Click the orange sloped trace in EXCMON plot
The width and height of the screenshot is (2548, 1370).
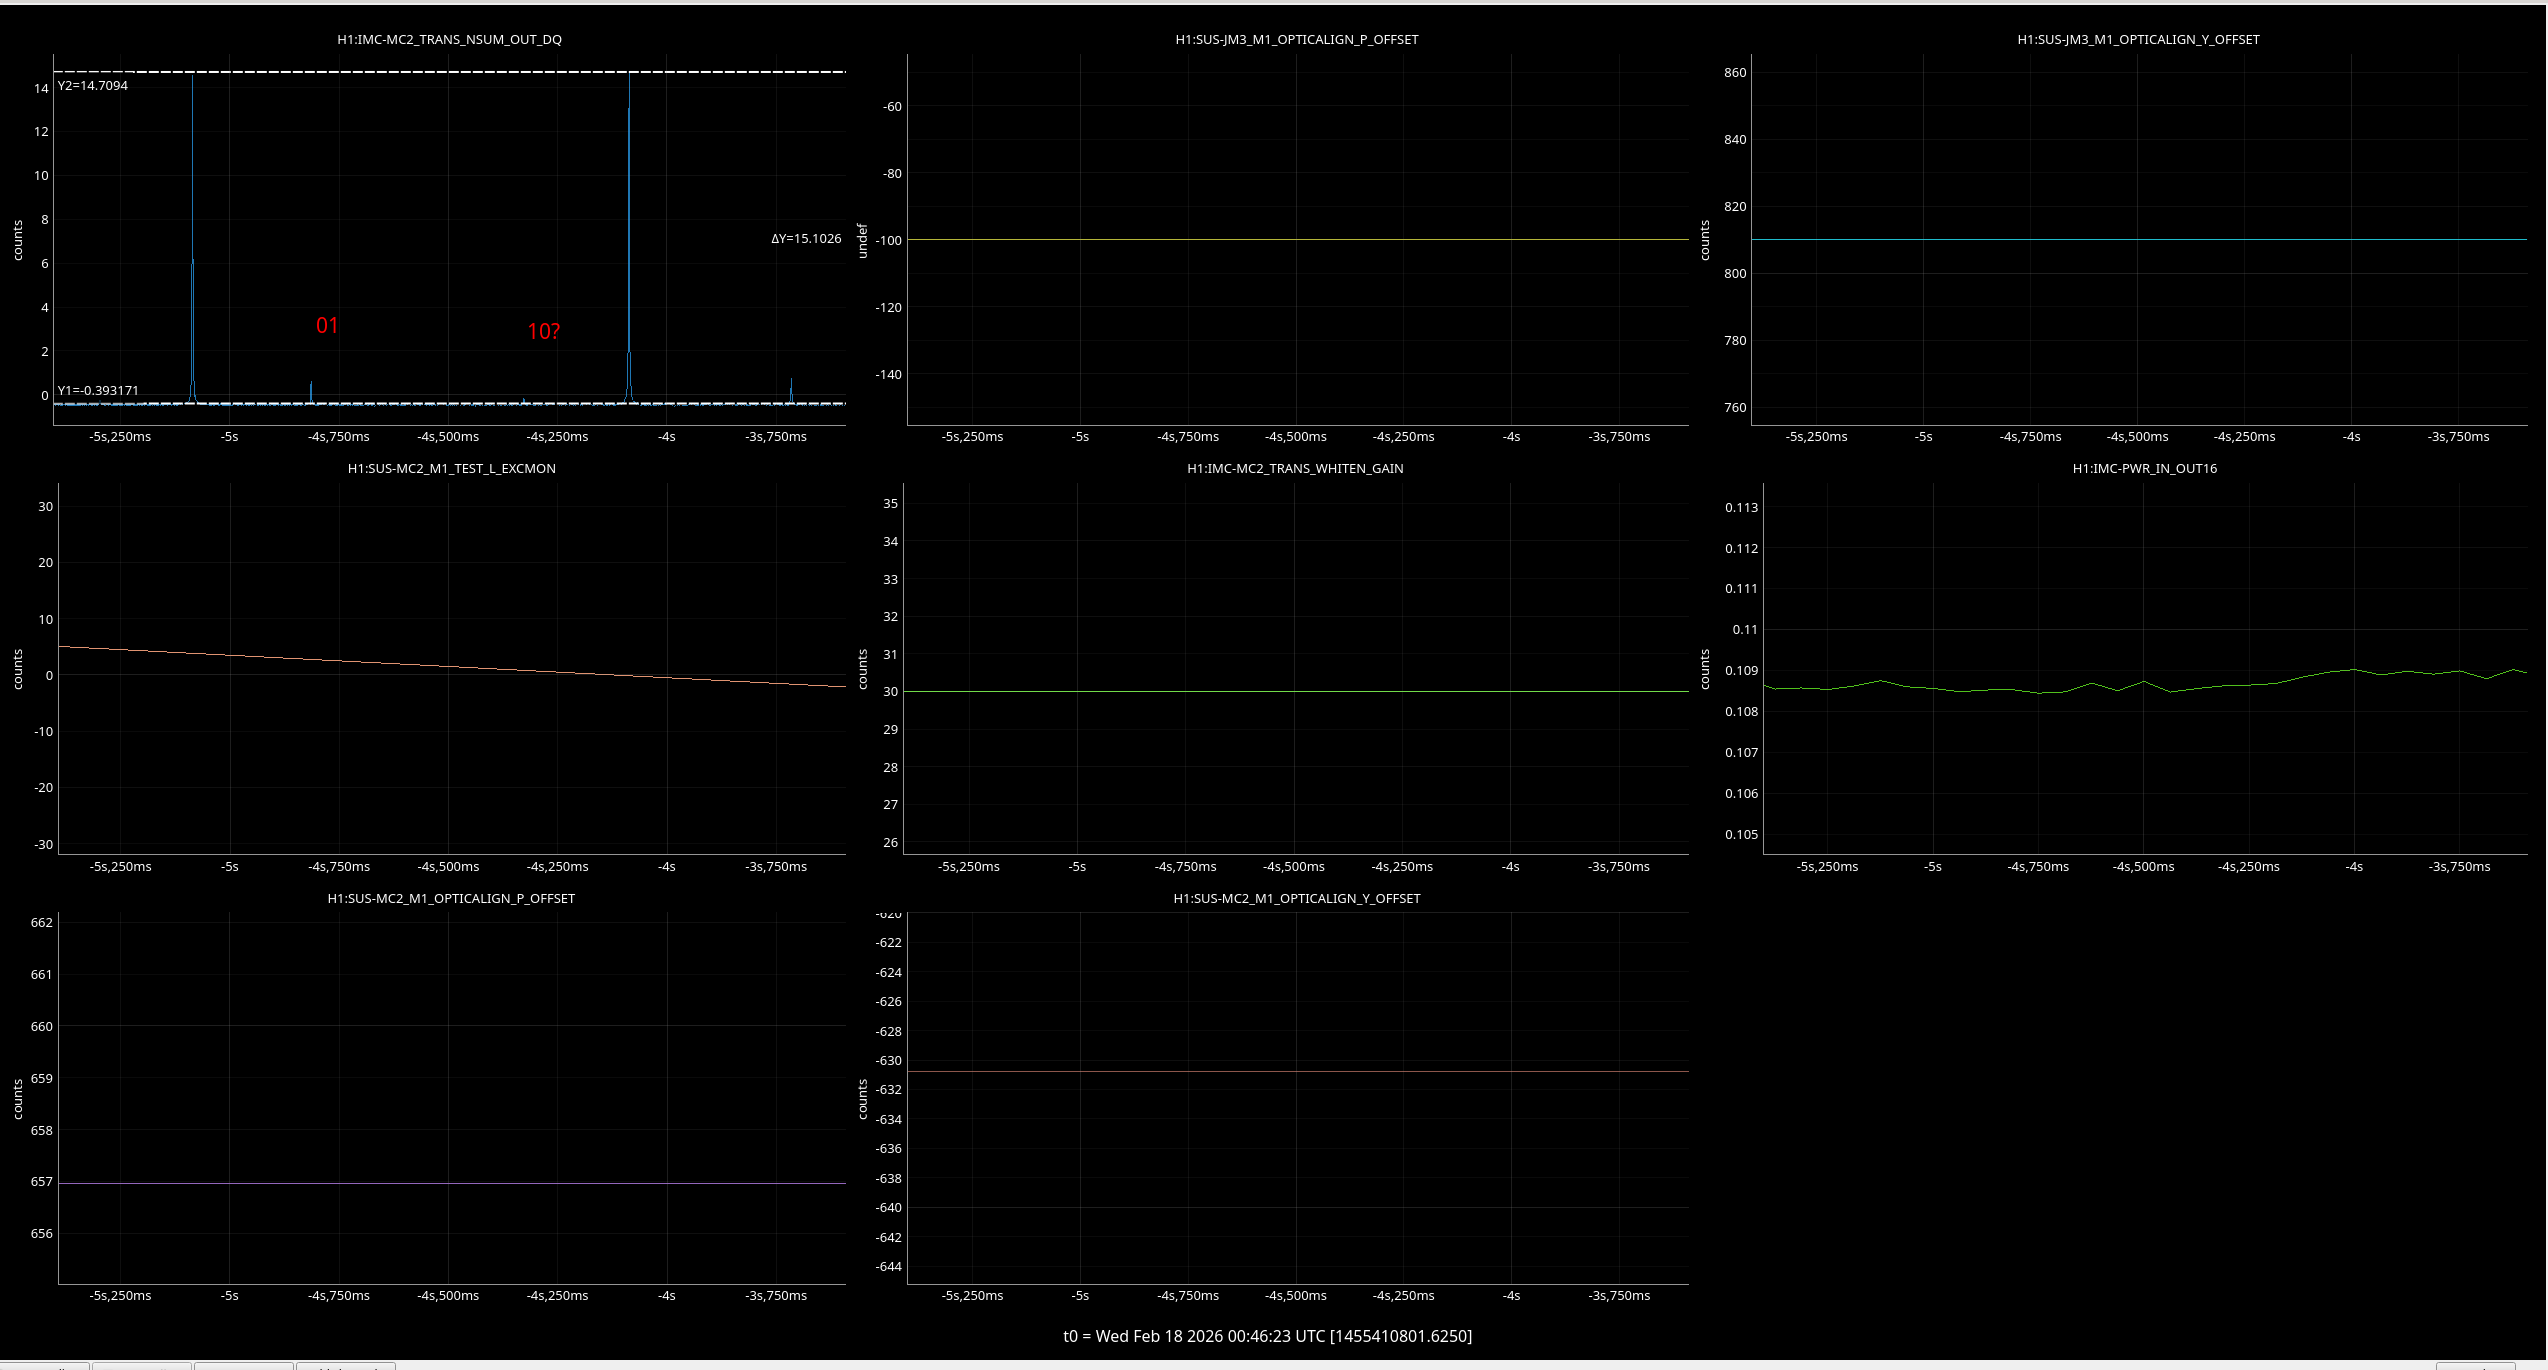449,666
